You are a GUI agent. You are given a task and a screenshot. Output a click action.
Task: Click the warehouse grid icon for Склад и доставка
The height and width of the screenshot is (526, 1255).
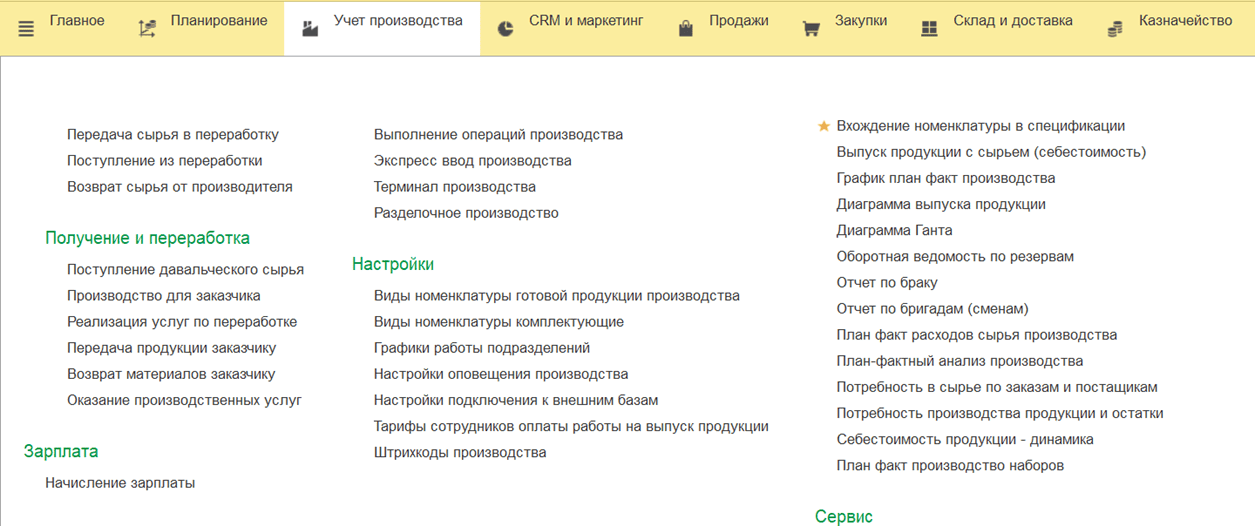930,29
